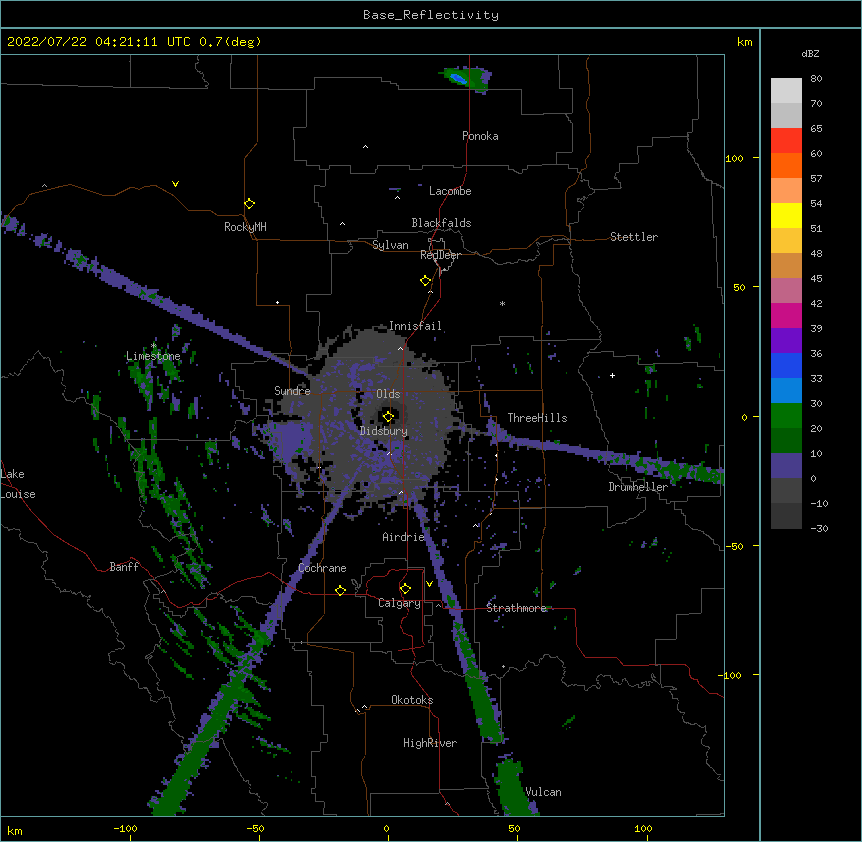Click the Vulcan town label

543,792
